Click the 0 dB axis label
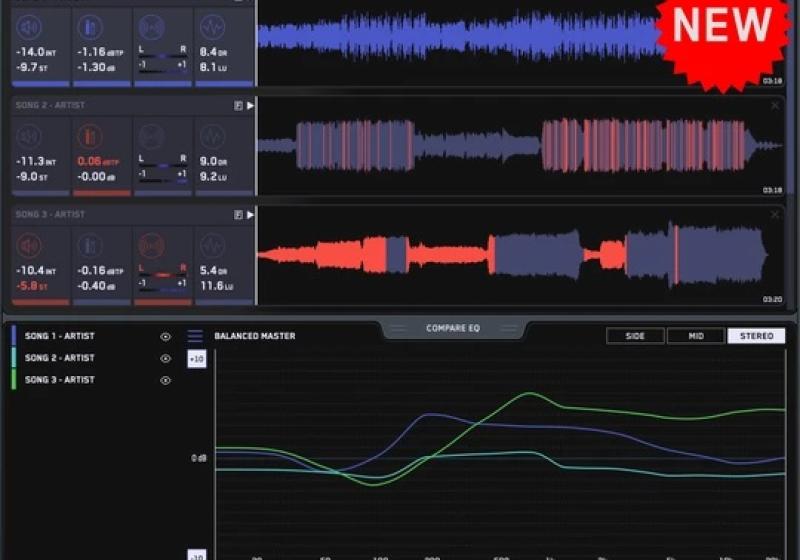The image size is (800, 560). point(198,459)
